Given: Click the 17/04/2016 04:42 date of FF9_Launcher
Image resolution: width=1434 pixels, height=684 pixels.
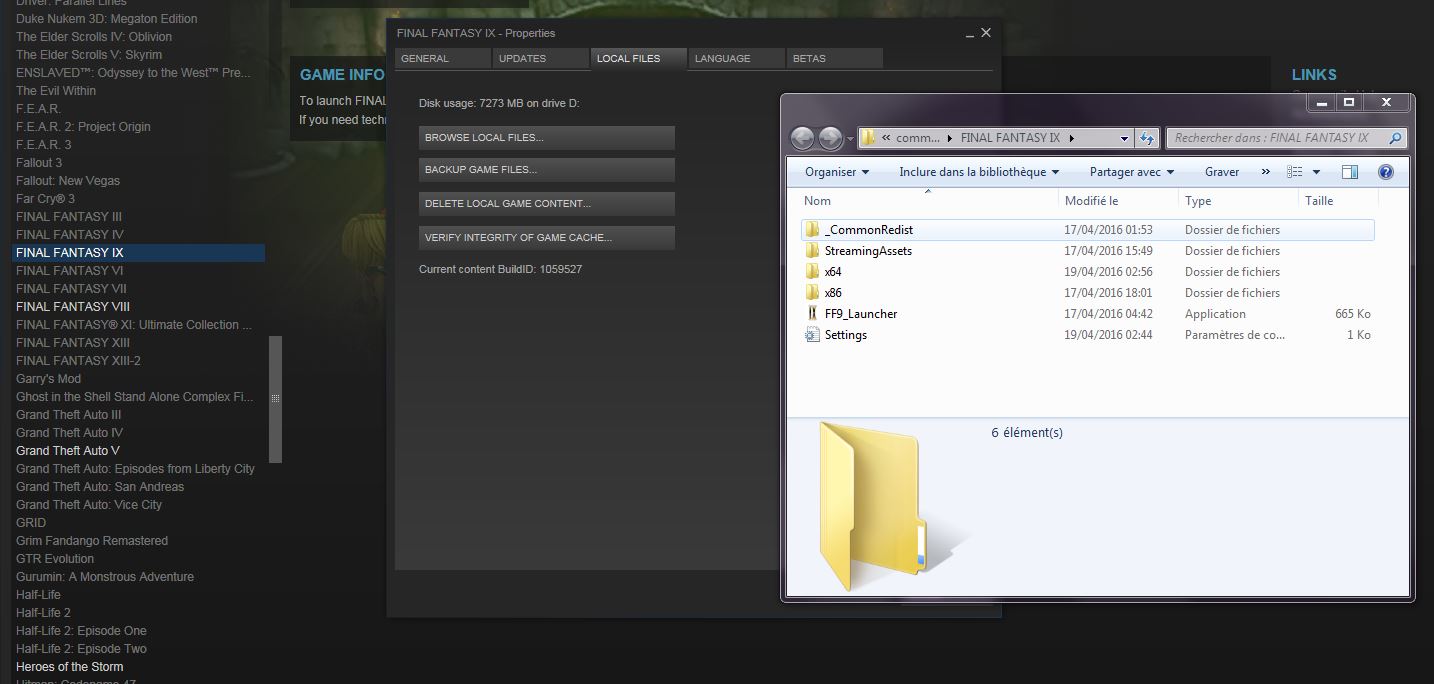Looking at the screenshot, I should (x=1108, y=314).
